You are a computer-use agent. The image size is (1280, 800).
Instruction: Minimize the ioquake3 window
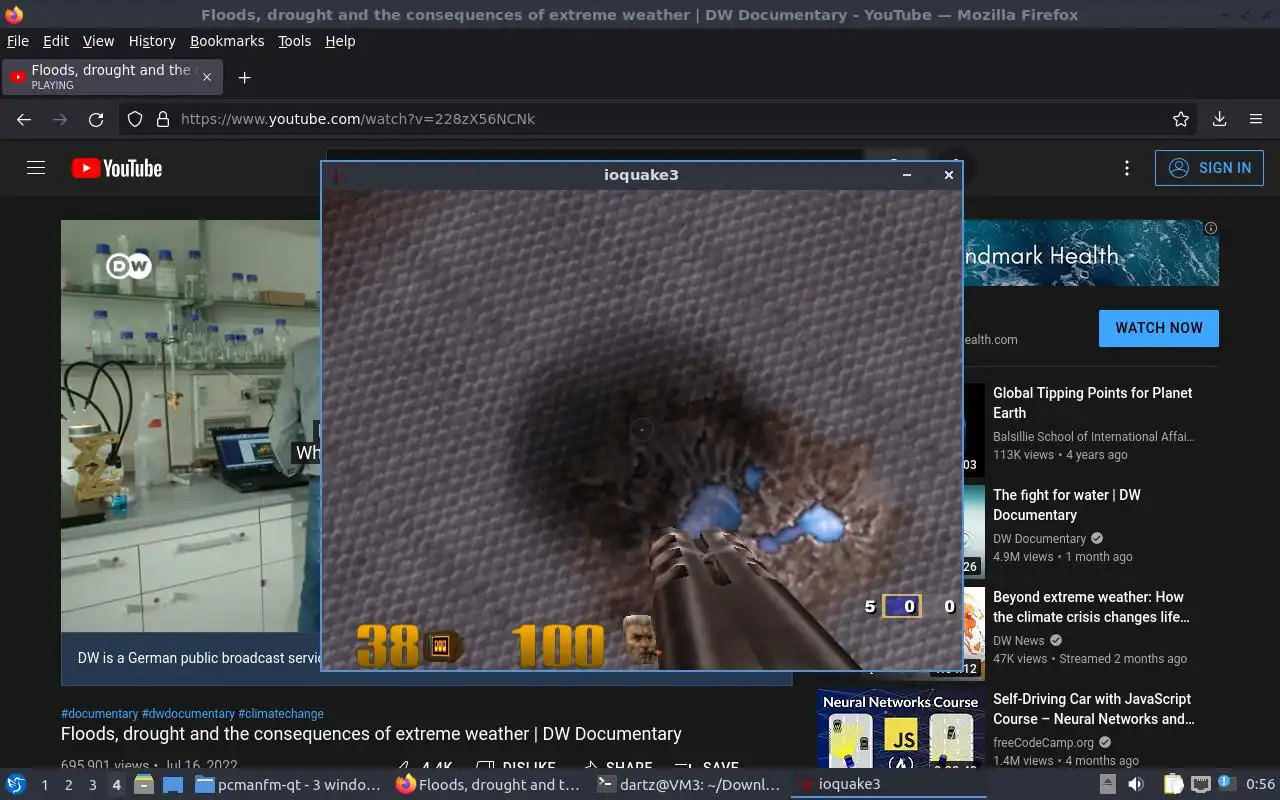pyautogui.click(x=907, y=175)
